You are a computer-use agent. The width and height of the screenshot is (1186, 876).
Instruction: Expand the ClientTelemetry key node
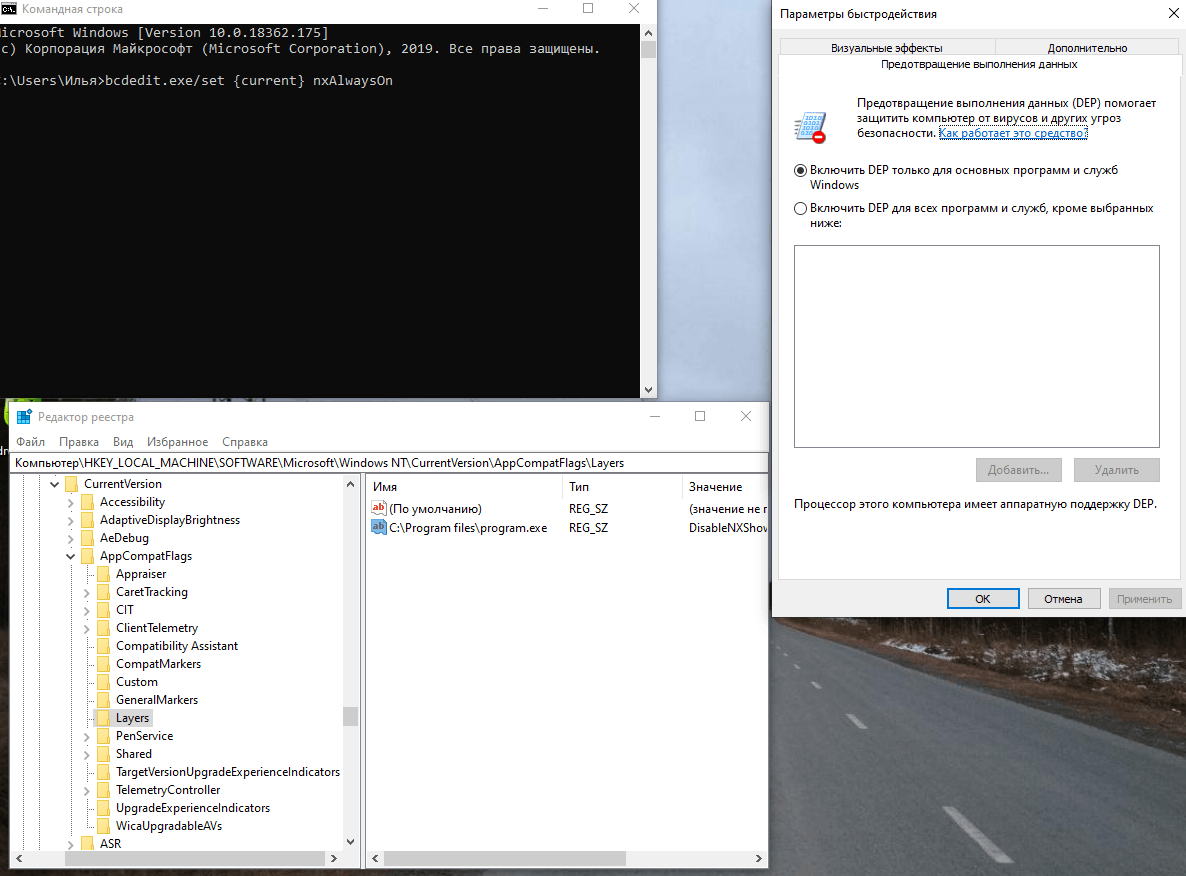point(87,628)
